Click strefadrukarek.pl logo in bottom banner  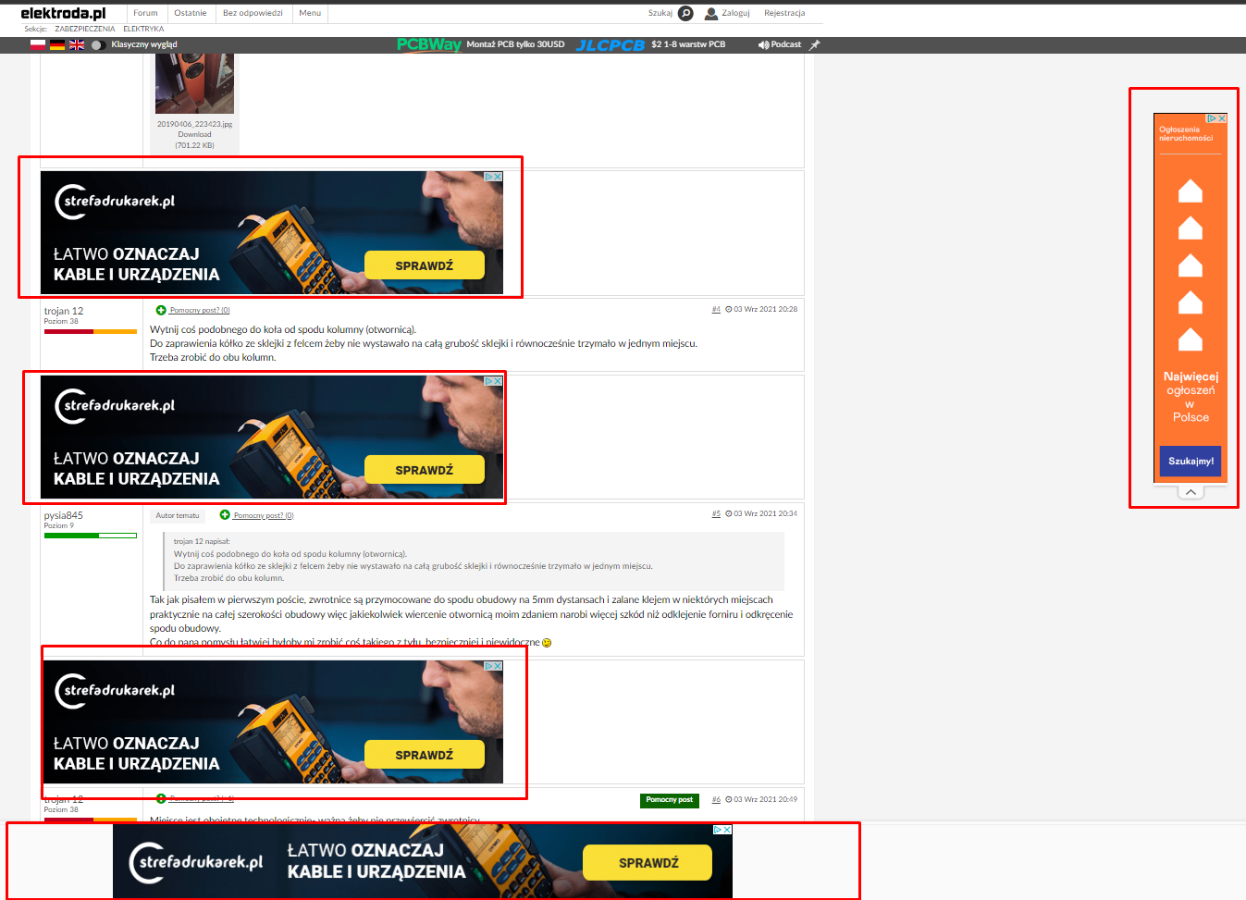tap(196, 862)
